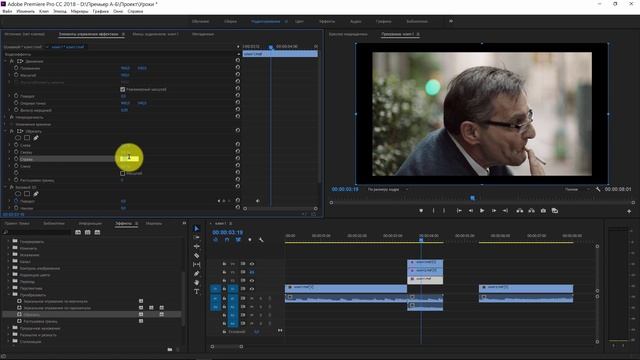The height and width of the screenshot is (360, 640).
Task: Uncheck Uniform Scale checkbox
Action: pyautogui.click(x=122, y=89)
